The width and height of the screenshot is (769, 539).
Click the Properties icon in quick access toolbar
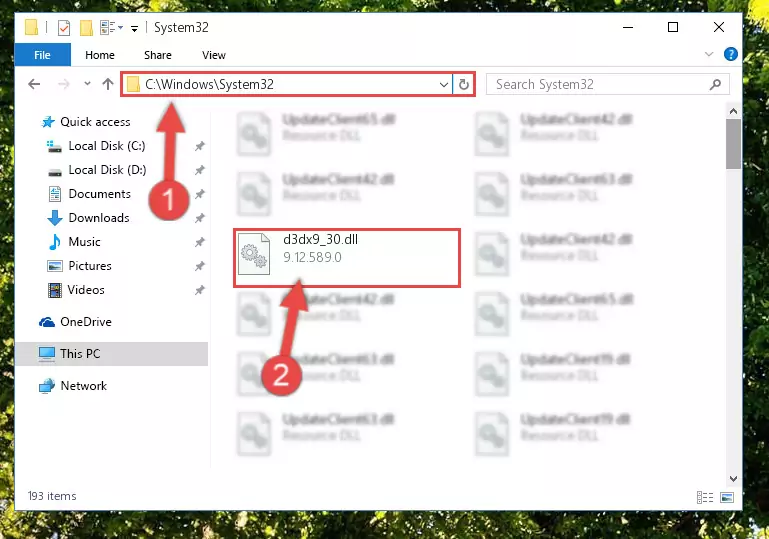[64, 27]
